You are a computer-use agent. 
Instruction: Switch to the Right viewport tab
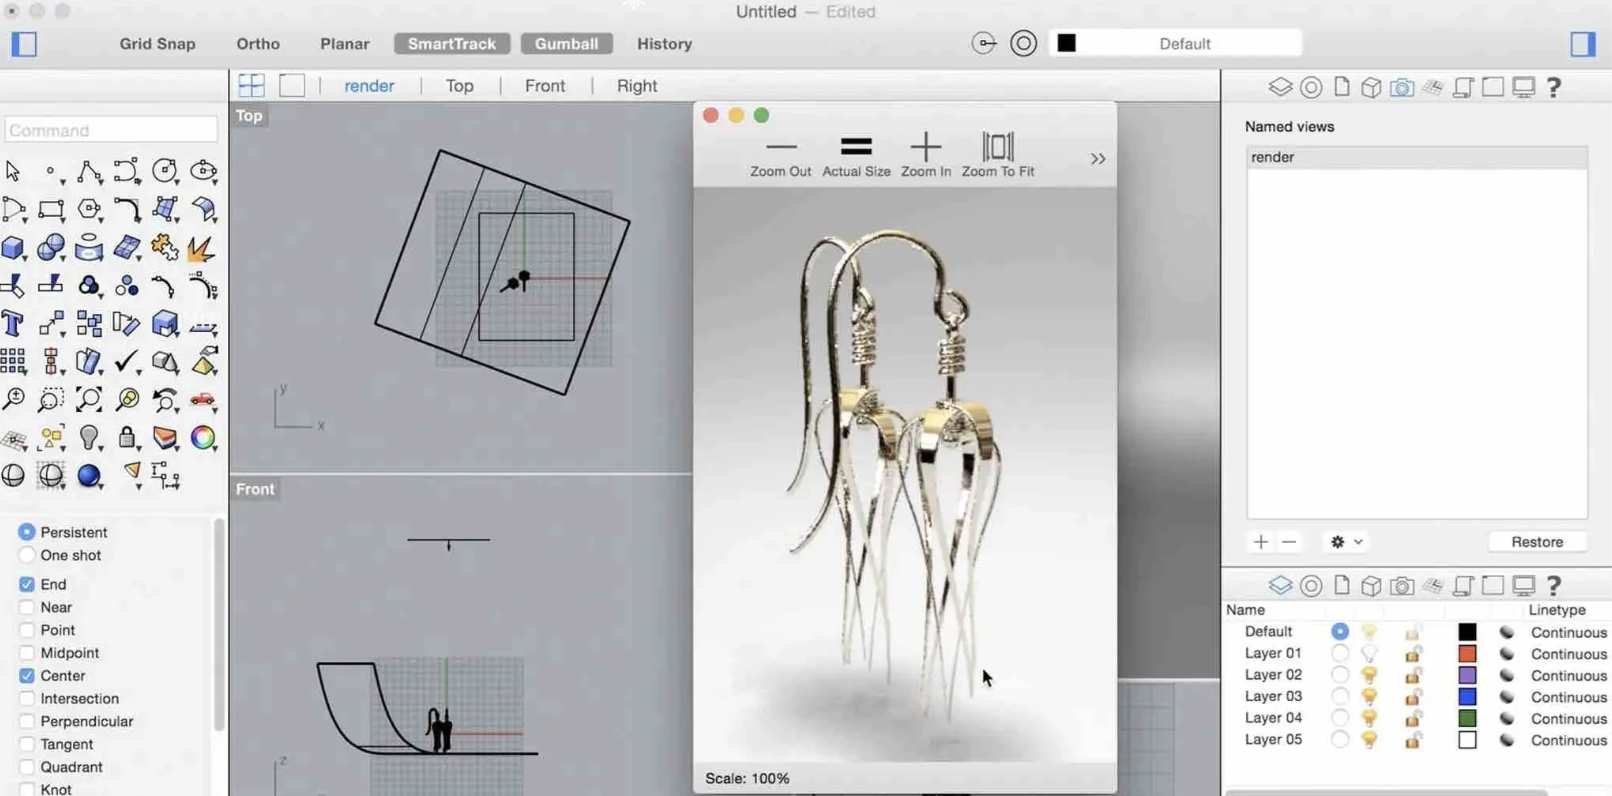(637, 86)
